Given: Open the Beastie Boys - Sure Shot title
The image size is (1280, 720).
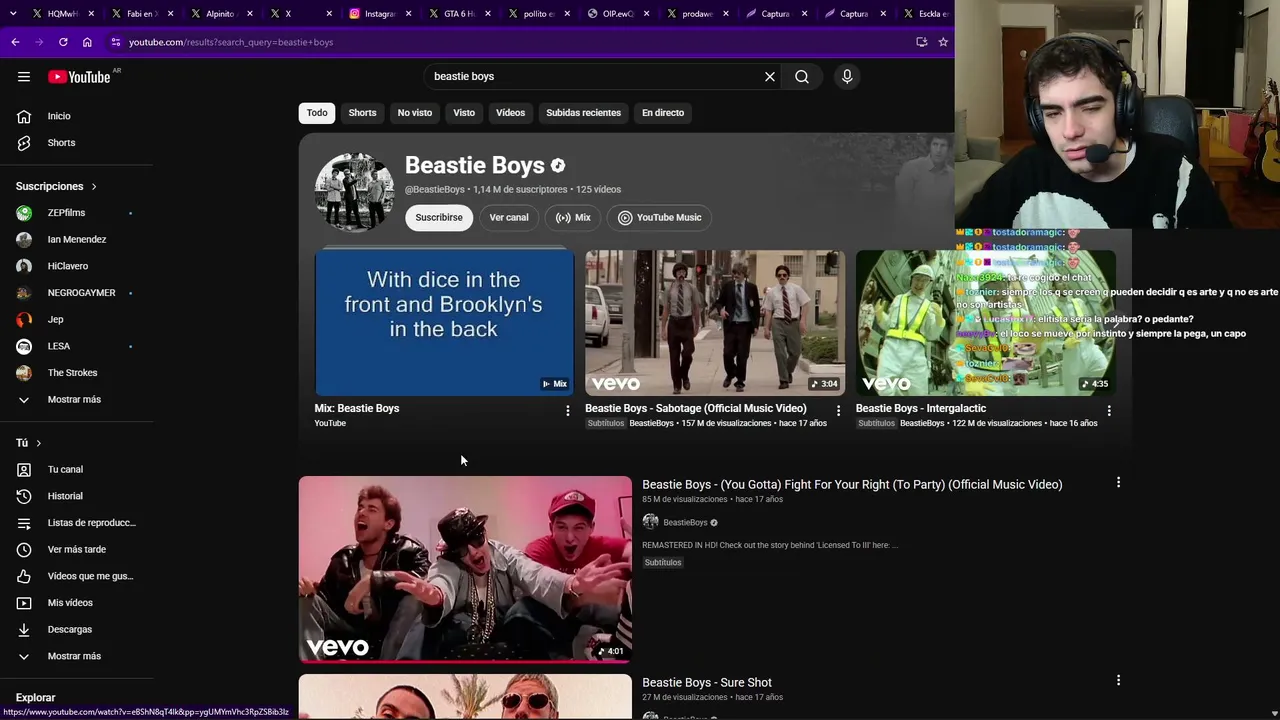Looking at the screenshot, I should 707,683.
